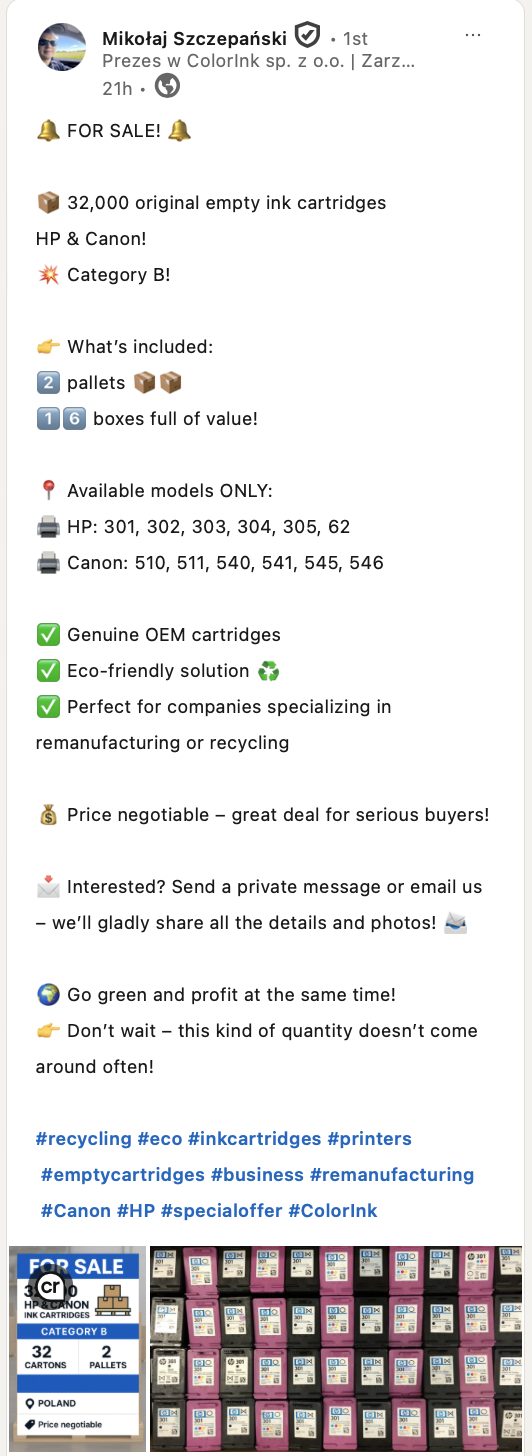Image resolution: width=532 pixels, height=1456 pixels.
Task: Click the Mikołaj Szczepański name link
Action: coord(195,38)
